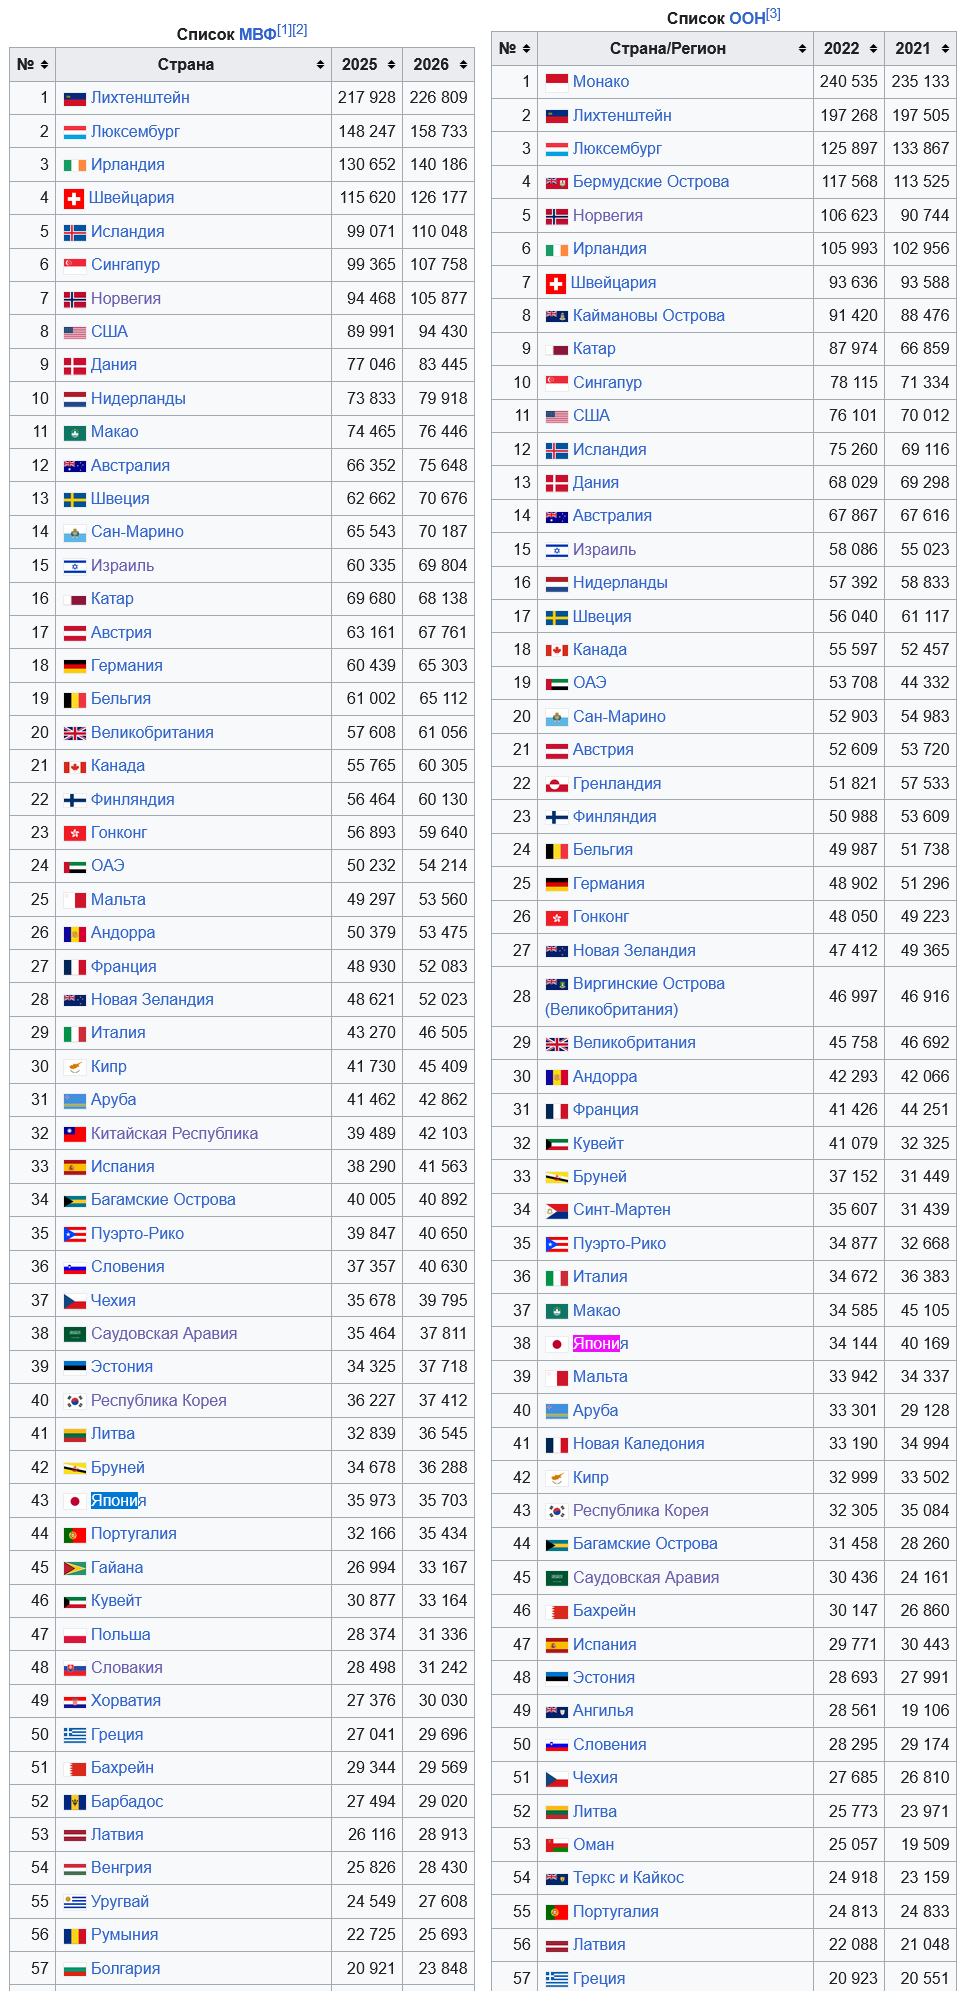This screenshot has width=964, height=1991.
Task: Click the Japan flag in row 43
Action: tap(75, 1501)
